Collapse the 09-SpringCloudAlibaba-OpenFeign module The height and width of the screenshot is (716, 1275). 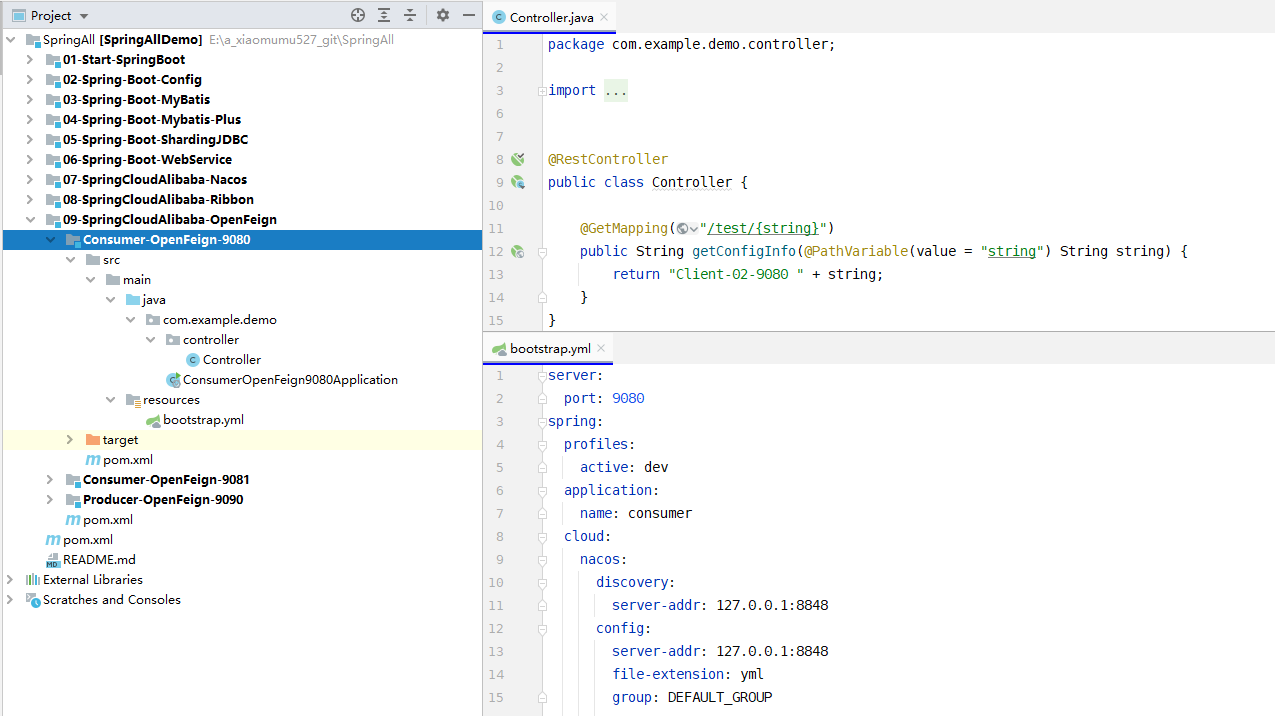(30, 220)
